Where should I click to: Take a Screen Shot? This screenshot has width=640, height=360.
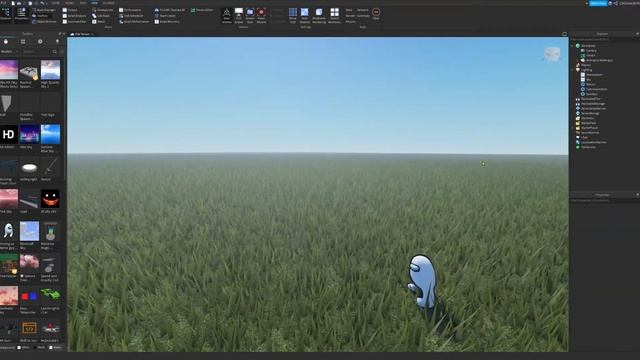pos(250,16)
